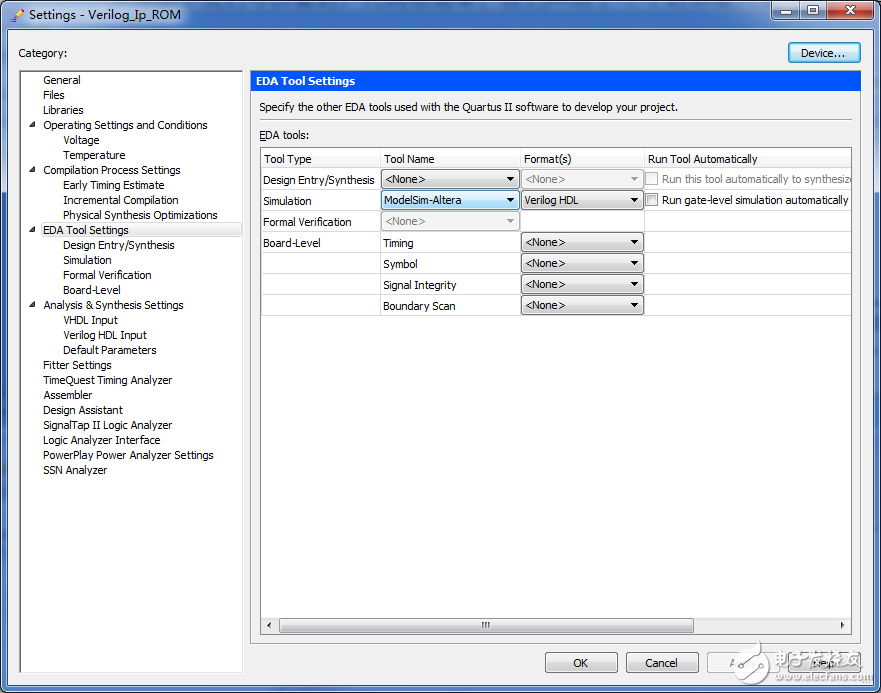
Task: Collapse Operating Settings and Conditions node
Action: point(32,125)
